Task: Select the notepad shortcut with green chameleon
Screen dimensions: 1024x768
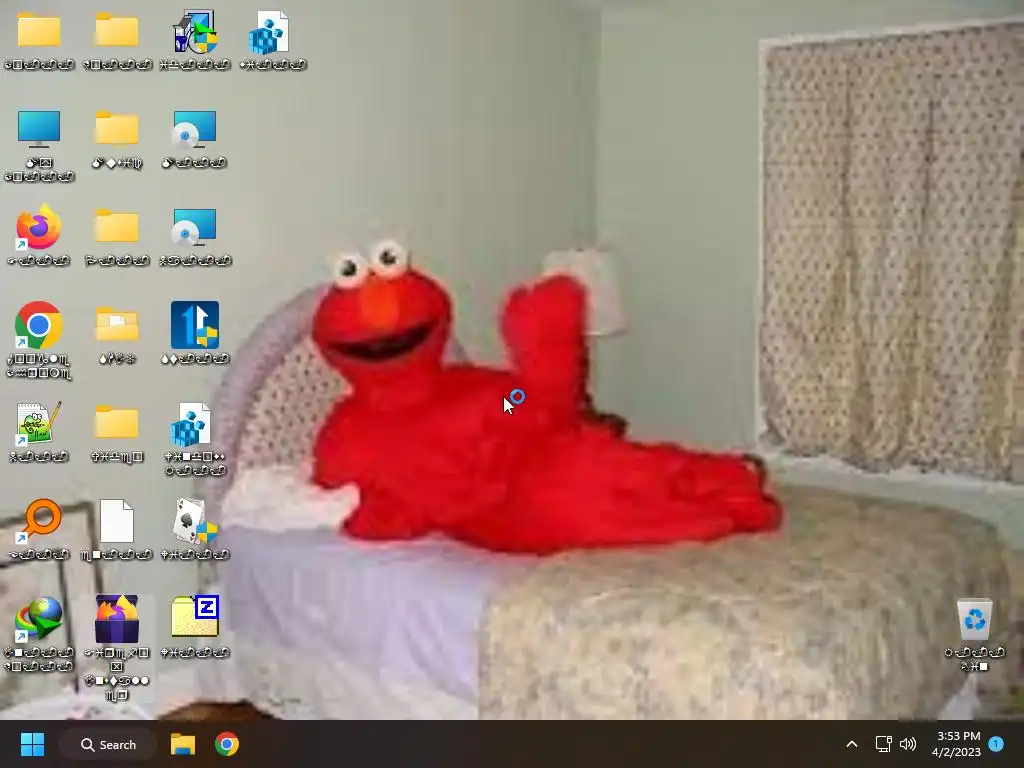Action: 39,423
